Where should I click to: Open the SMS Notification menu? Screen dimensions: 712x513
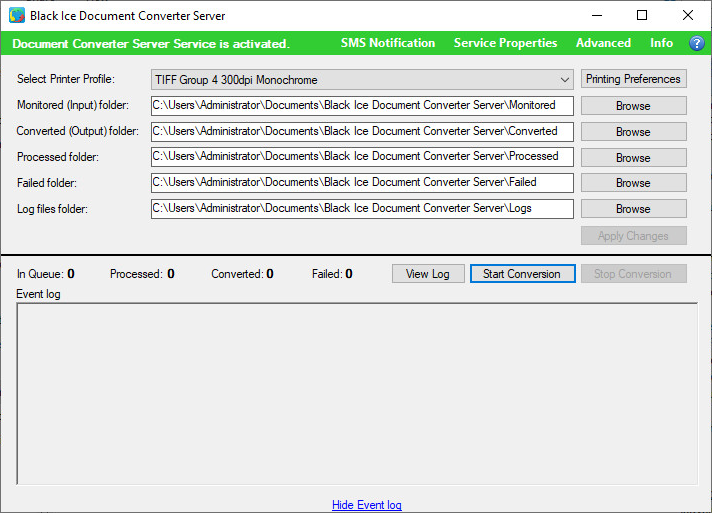[387, 43]
